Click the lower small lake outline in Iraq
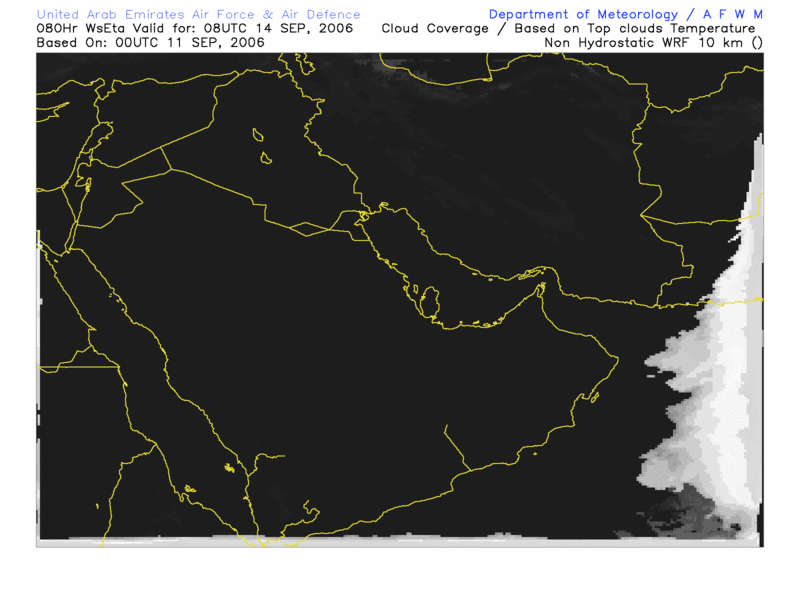The width and height of the screenshot is (800, 600). pyautogui.click(x=267, y=157)
